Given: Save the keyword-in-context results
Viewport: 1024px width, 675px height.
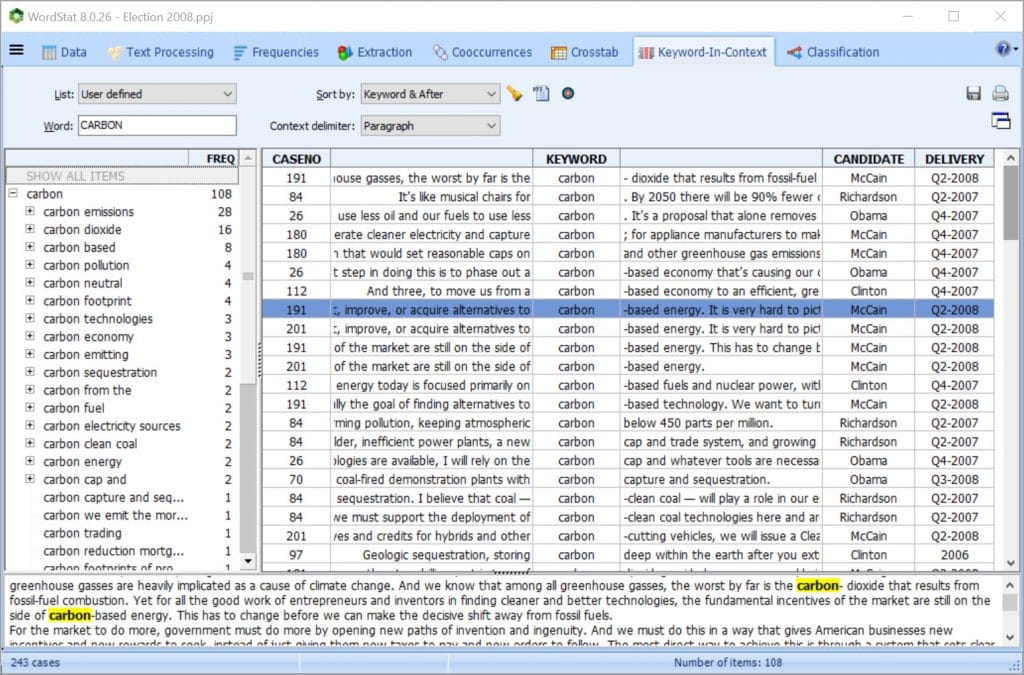Looking at the screenshot, I should click(973, 92).
